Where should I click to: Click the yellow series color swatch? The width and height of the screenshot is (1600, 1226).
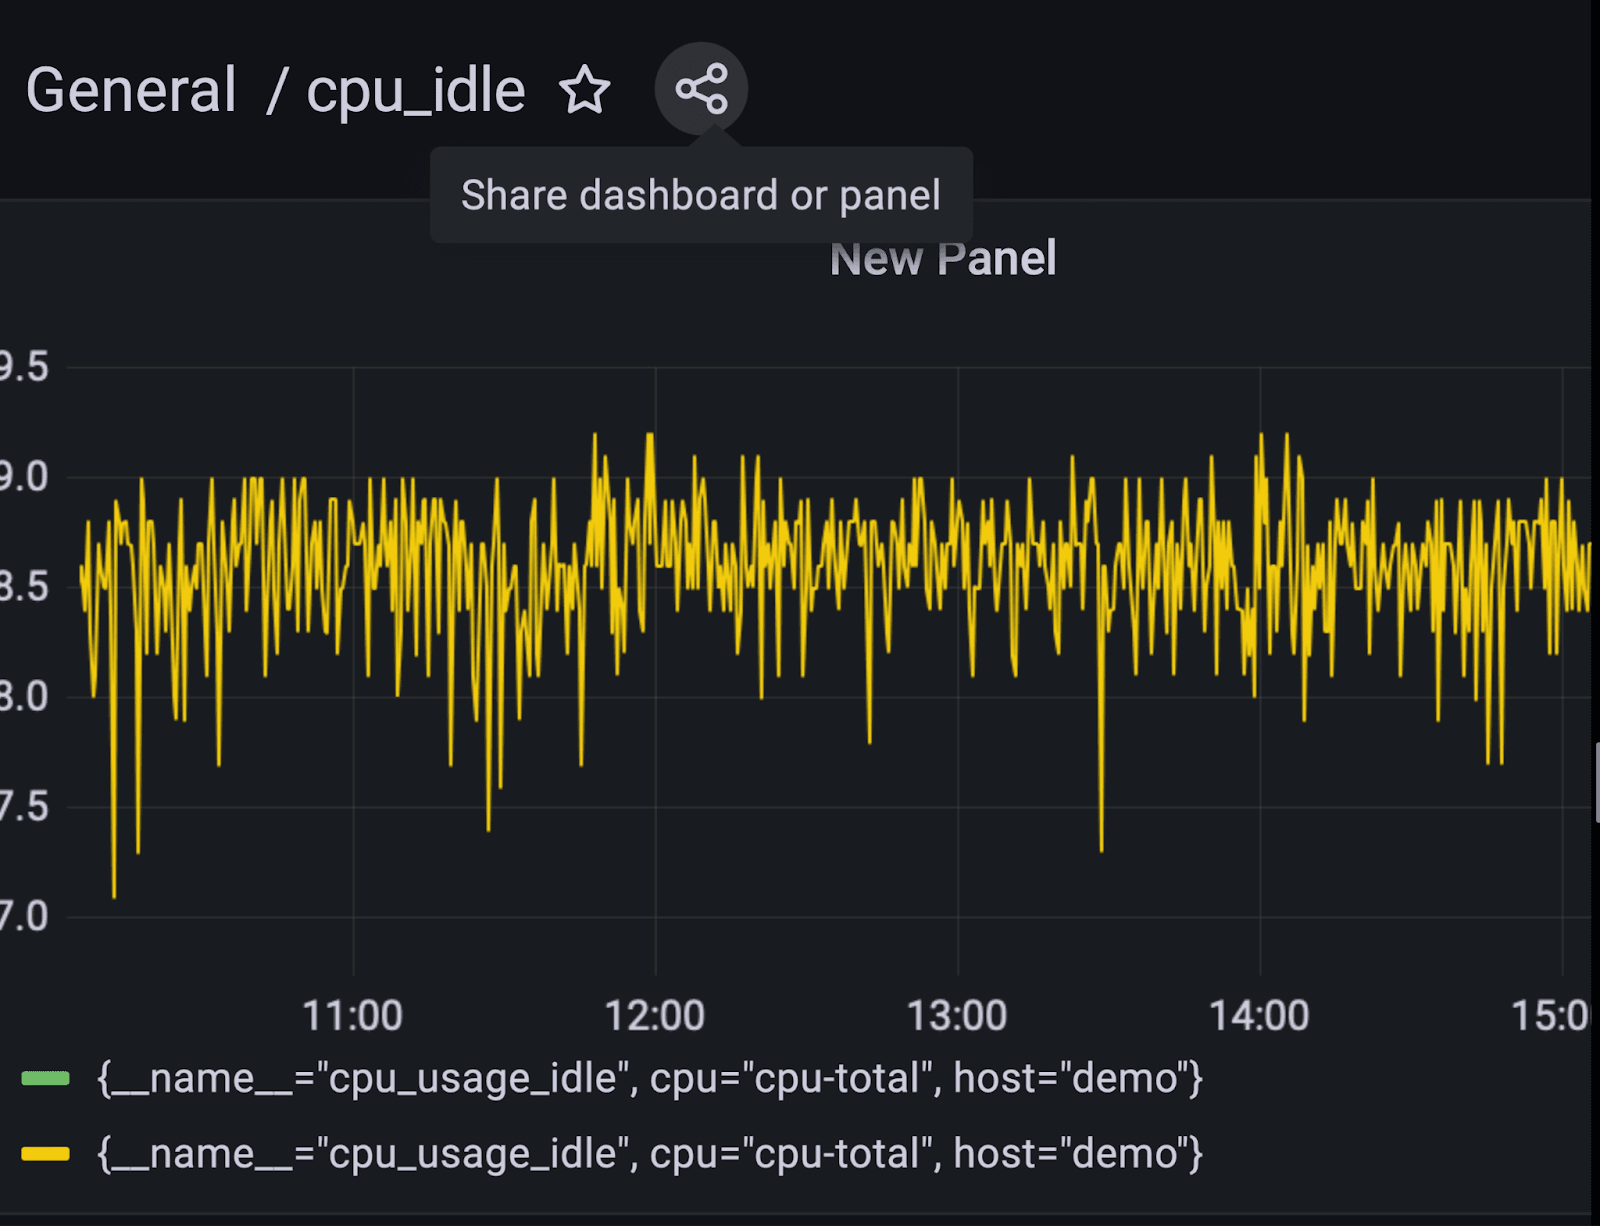[x=45, y=1153]
